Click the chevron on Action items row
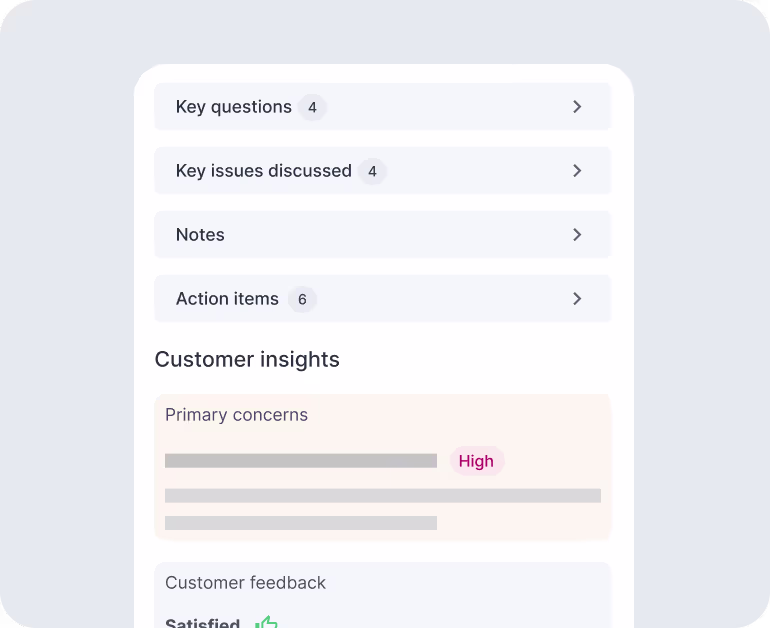Image resolution: width=770 pixels, height=628 pixels. click(x=577, y=299)
